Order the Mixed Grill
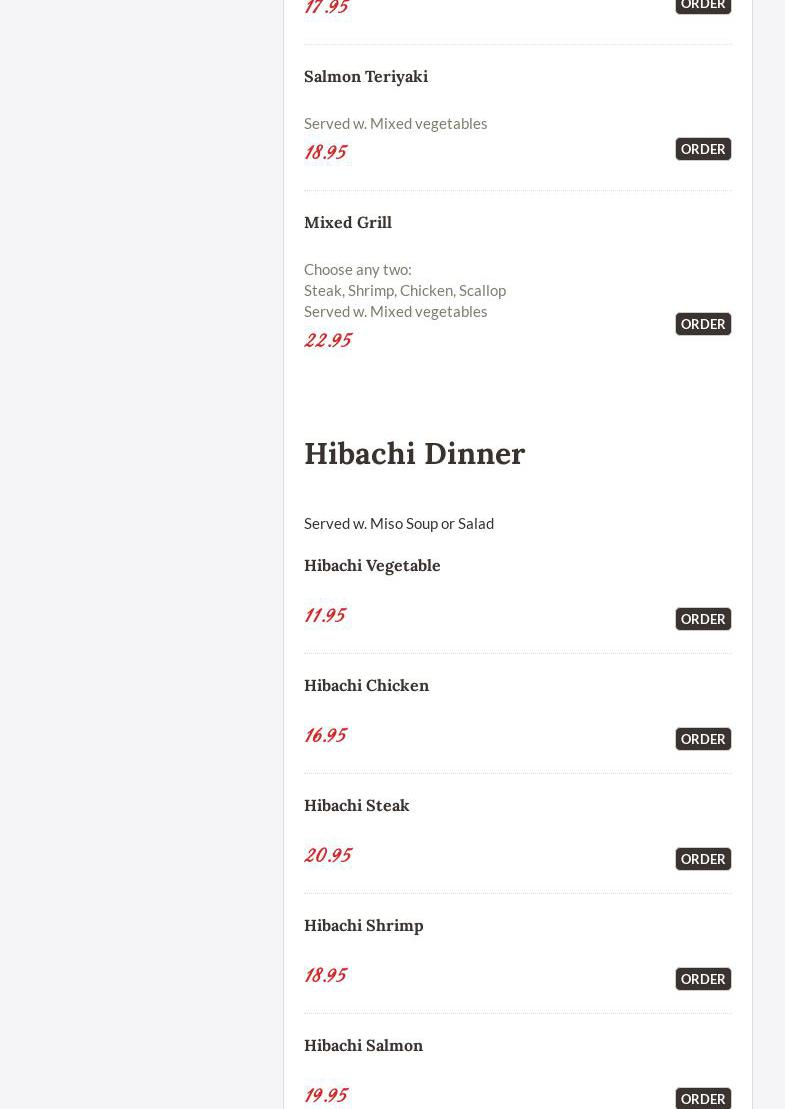This screenshot has height=1109, width=785. tap(703, 324)
